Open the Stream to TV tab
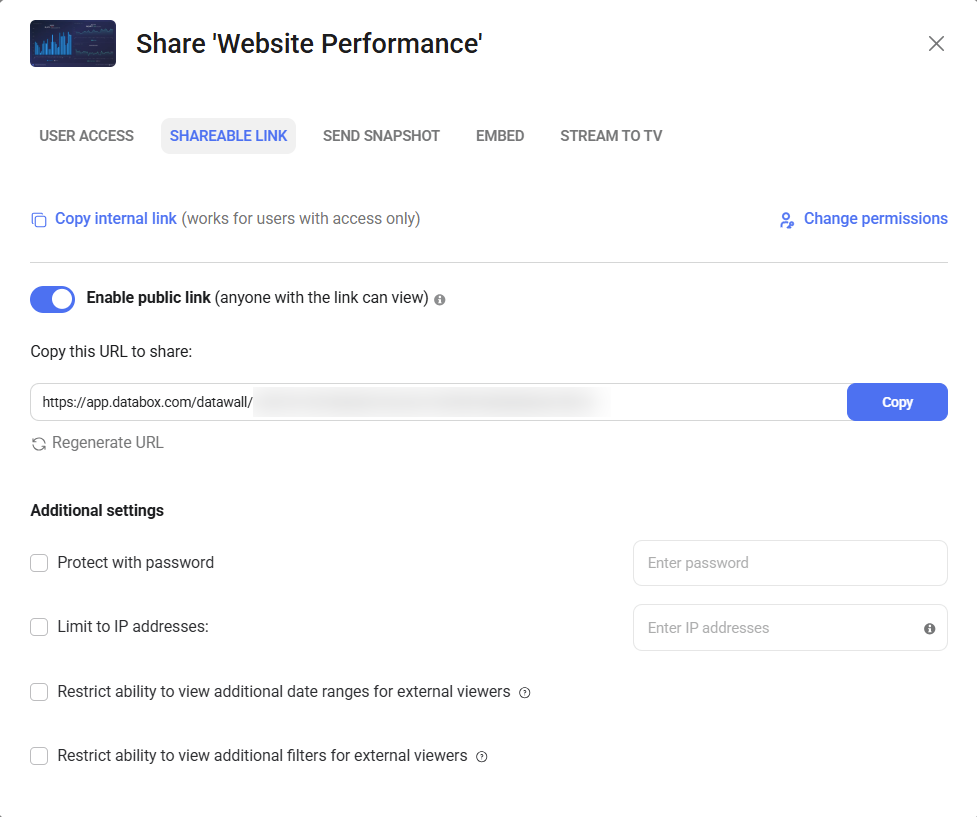Image resolution: width=977 pixels, height=817 pixels. 611,136
